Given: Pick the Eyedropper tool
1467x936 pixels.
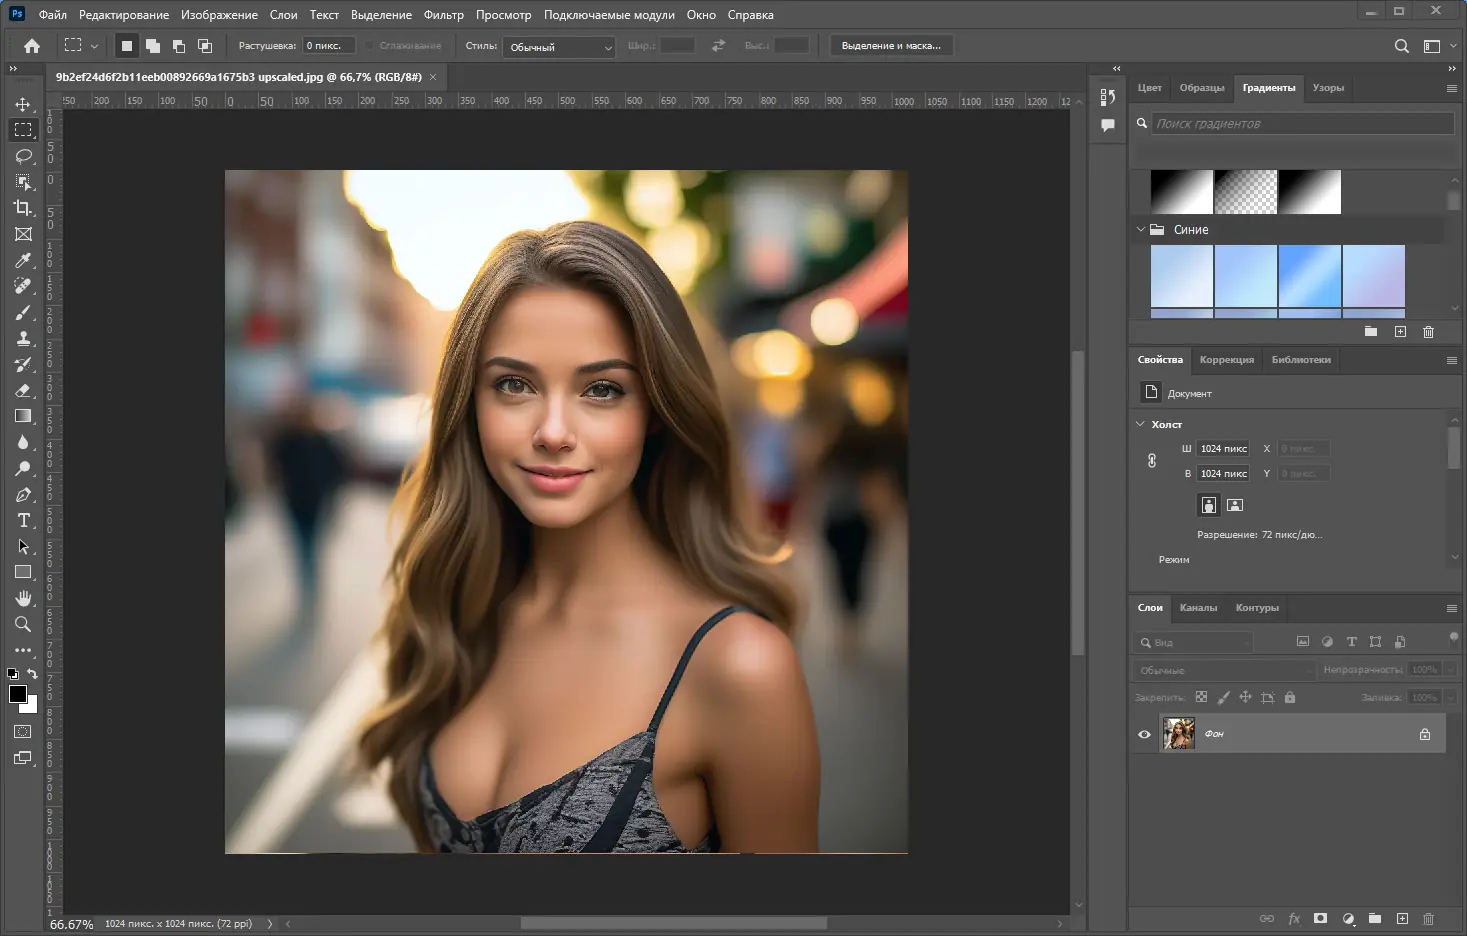Looking at the screenshot, I should (23, 260).
